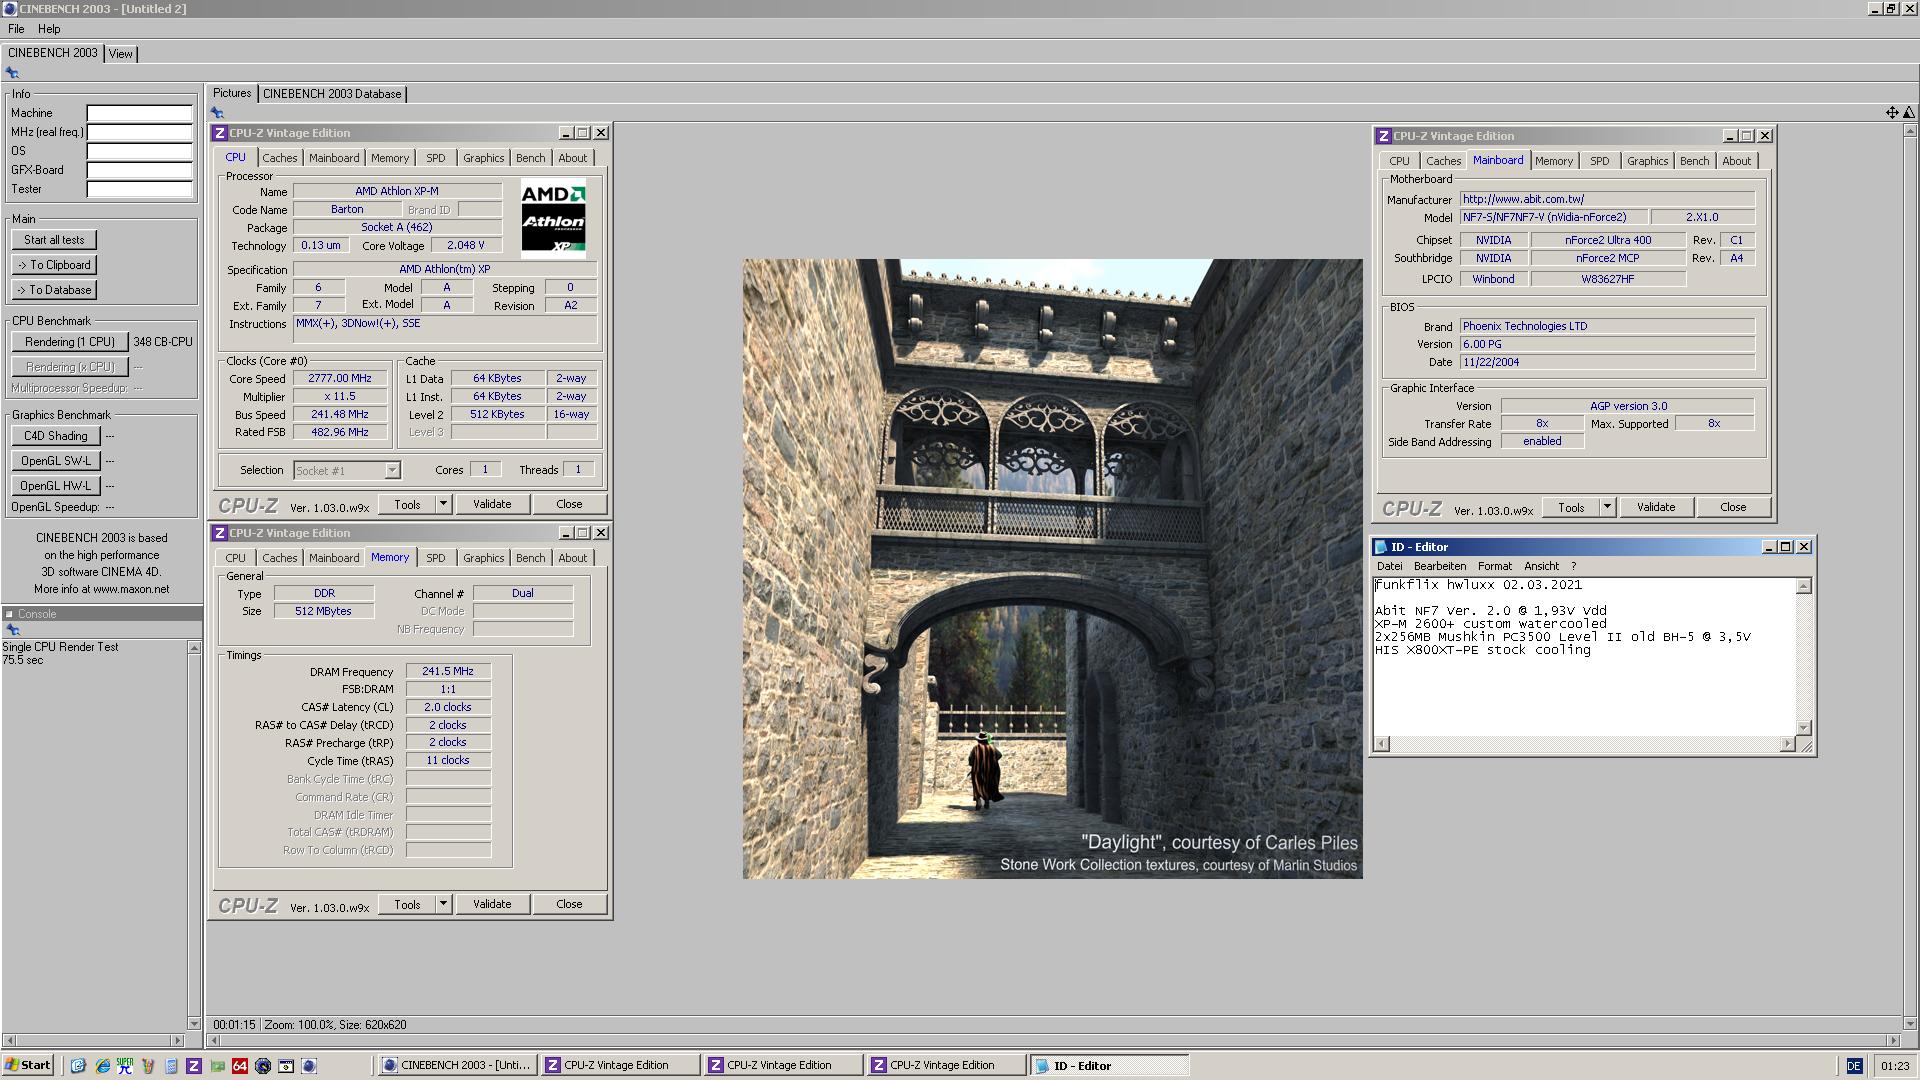Open the Help menu in Cinebench
The width and height of the screenshot is (1920, 1080).
(x=49, y=29)
